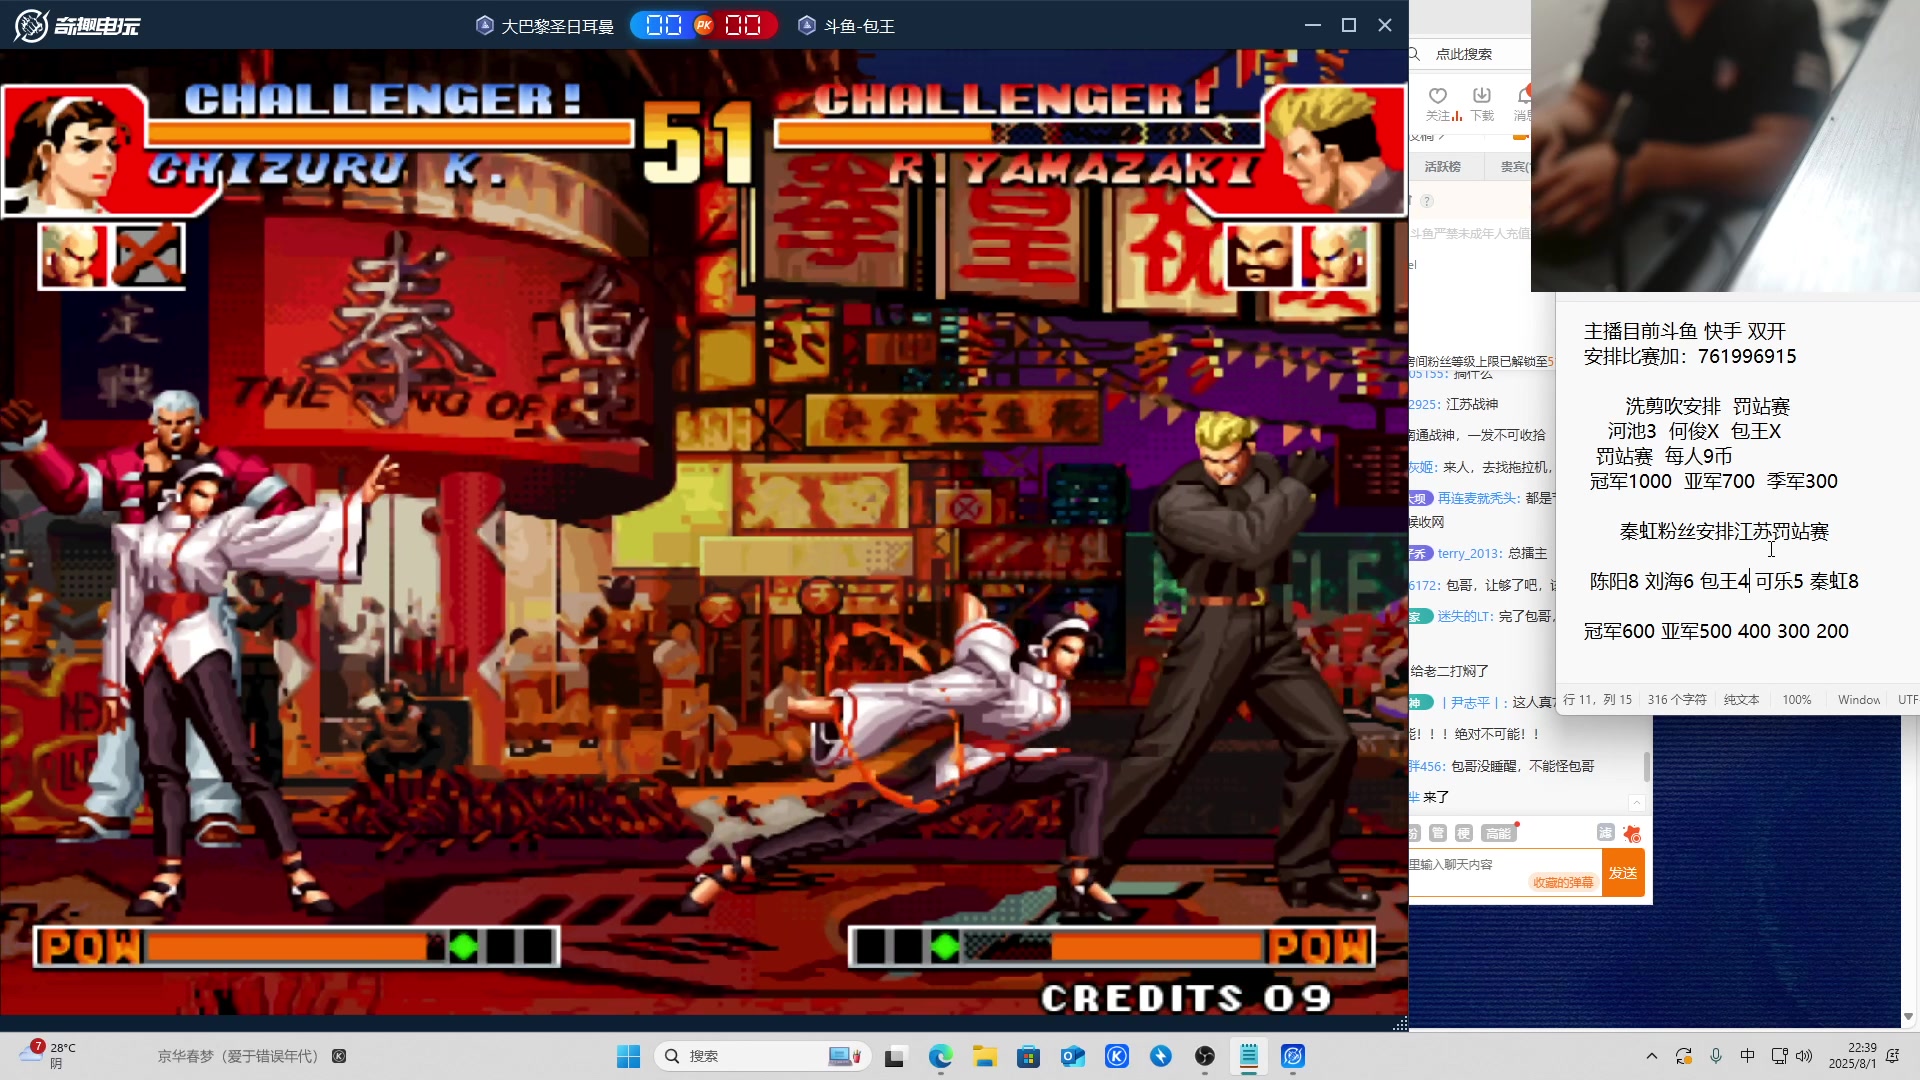
Task: Open the Windows Start menu
Action: point(628,1056)
